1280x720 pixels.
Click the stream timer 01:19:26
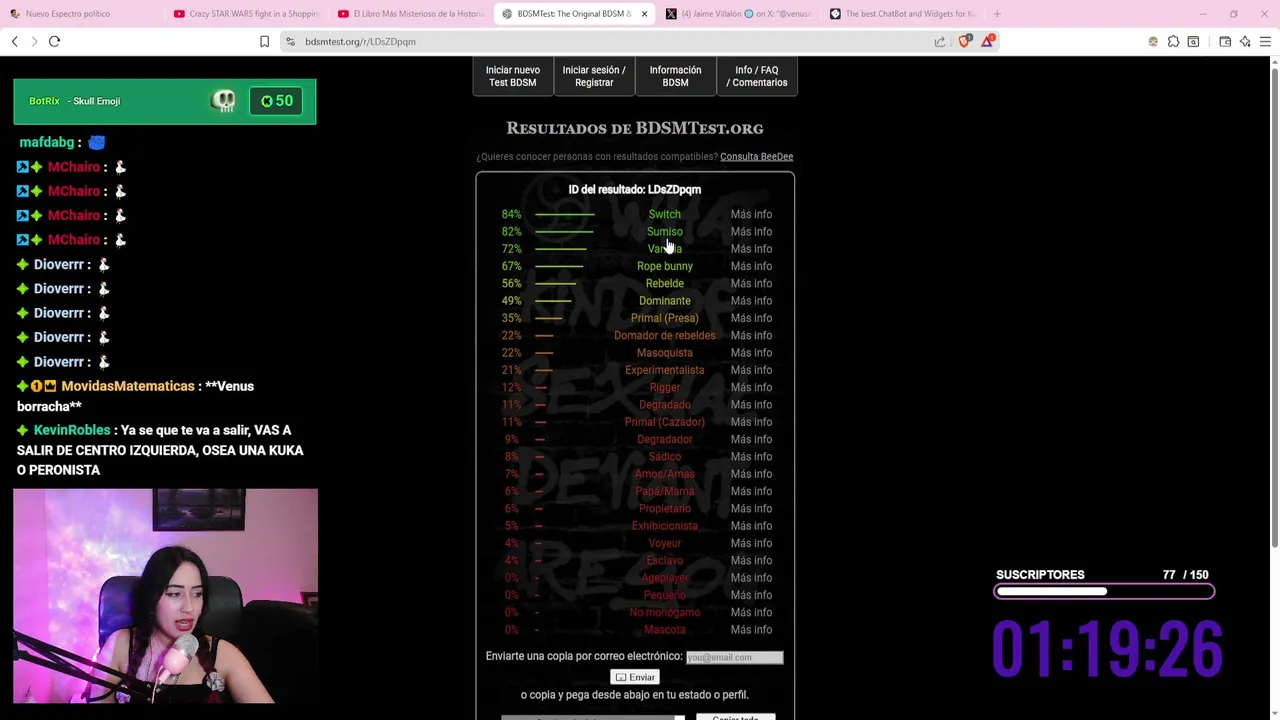coord(1107,649)
